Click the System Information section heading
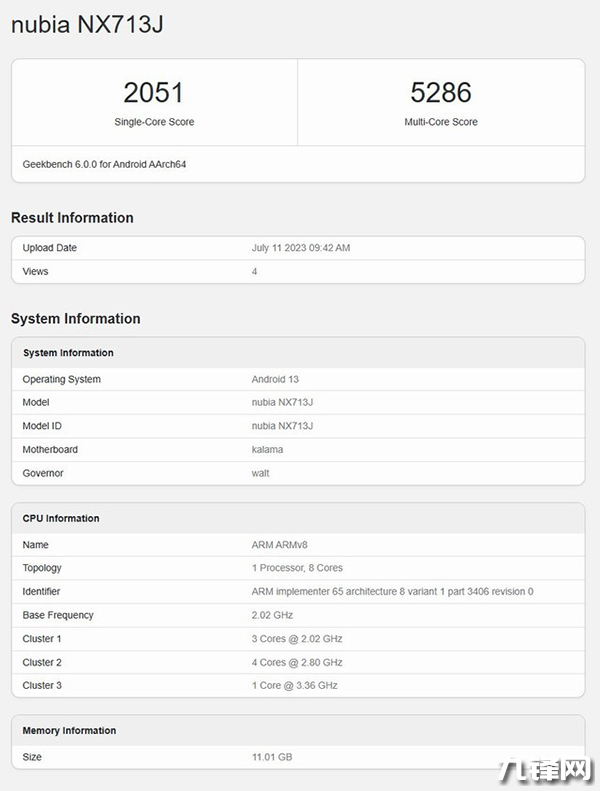The image size is (600, 791). [x=75, y=319]
